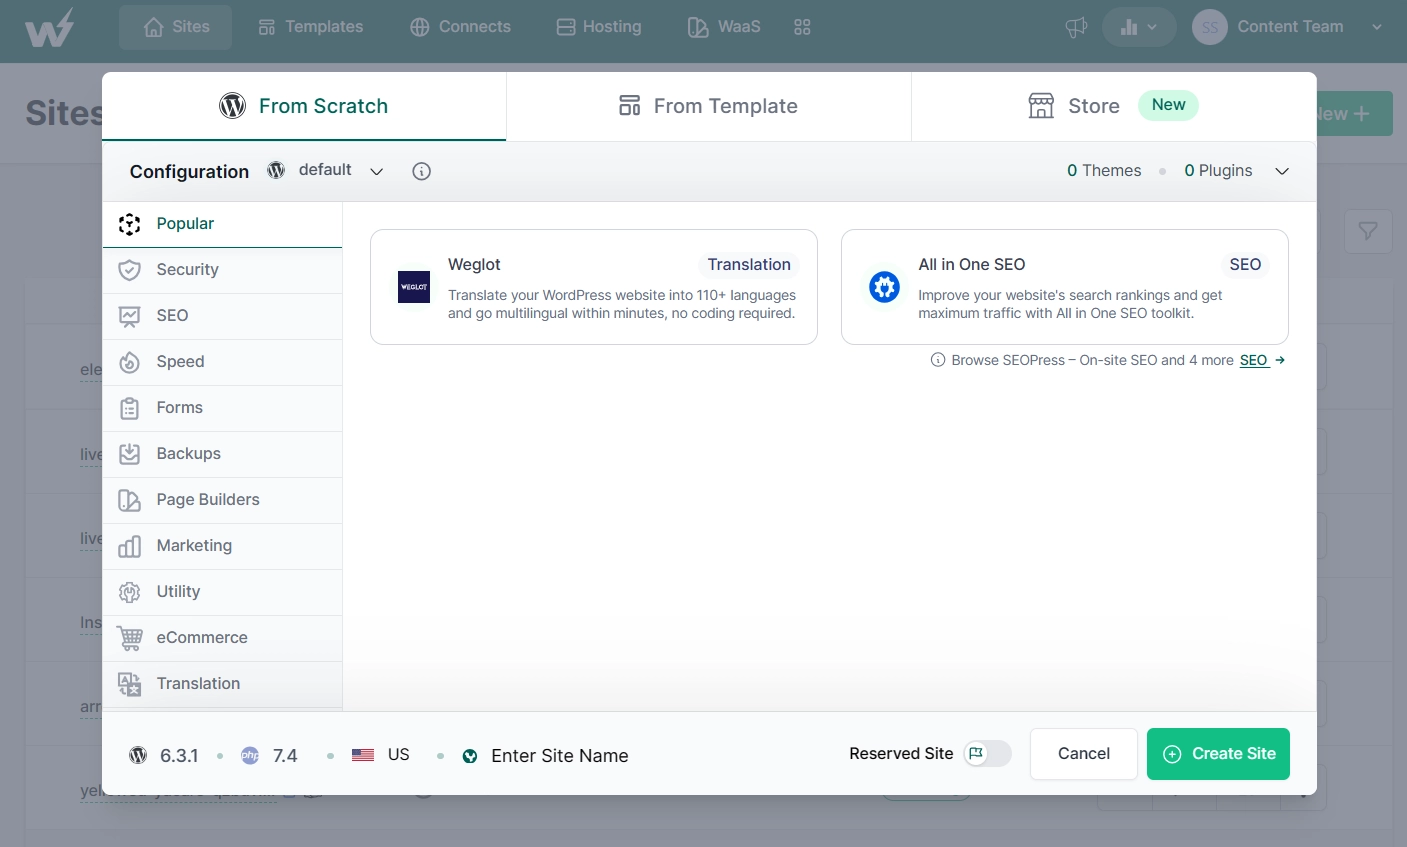Change PHP version 7.4

(269, 756)
